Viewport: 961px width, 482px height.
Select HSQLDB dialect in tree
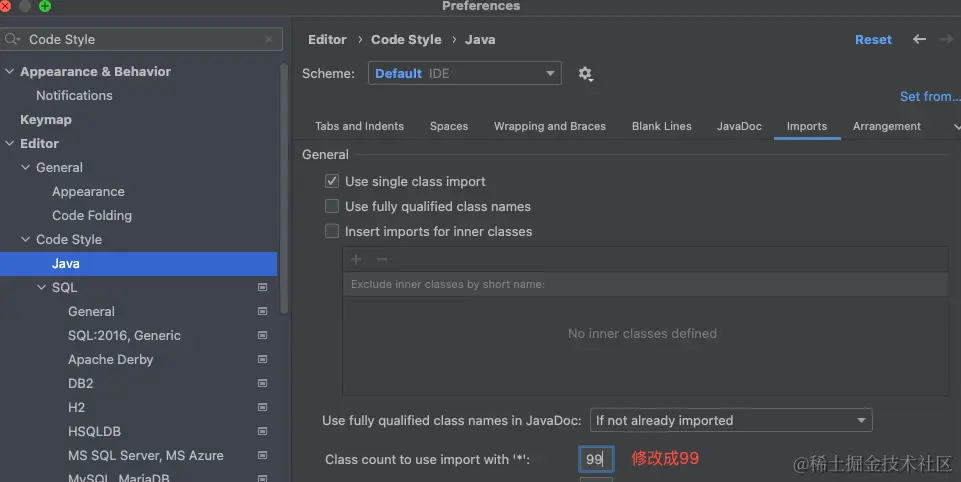(x=94, y=431)
